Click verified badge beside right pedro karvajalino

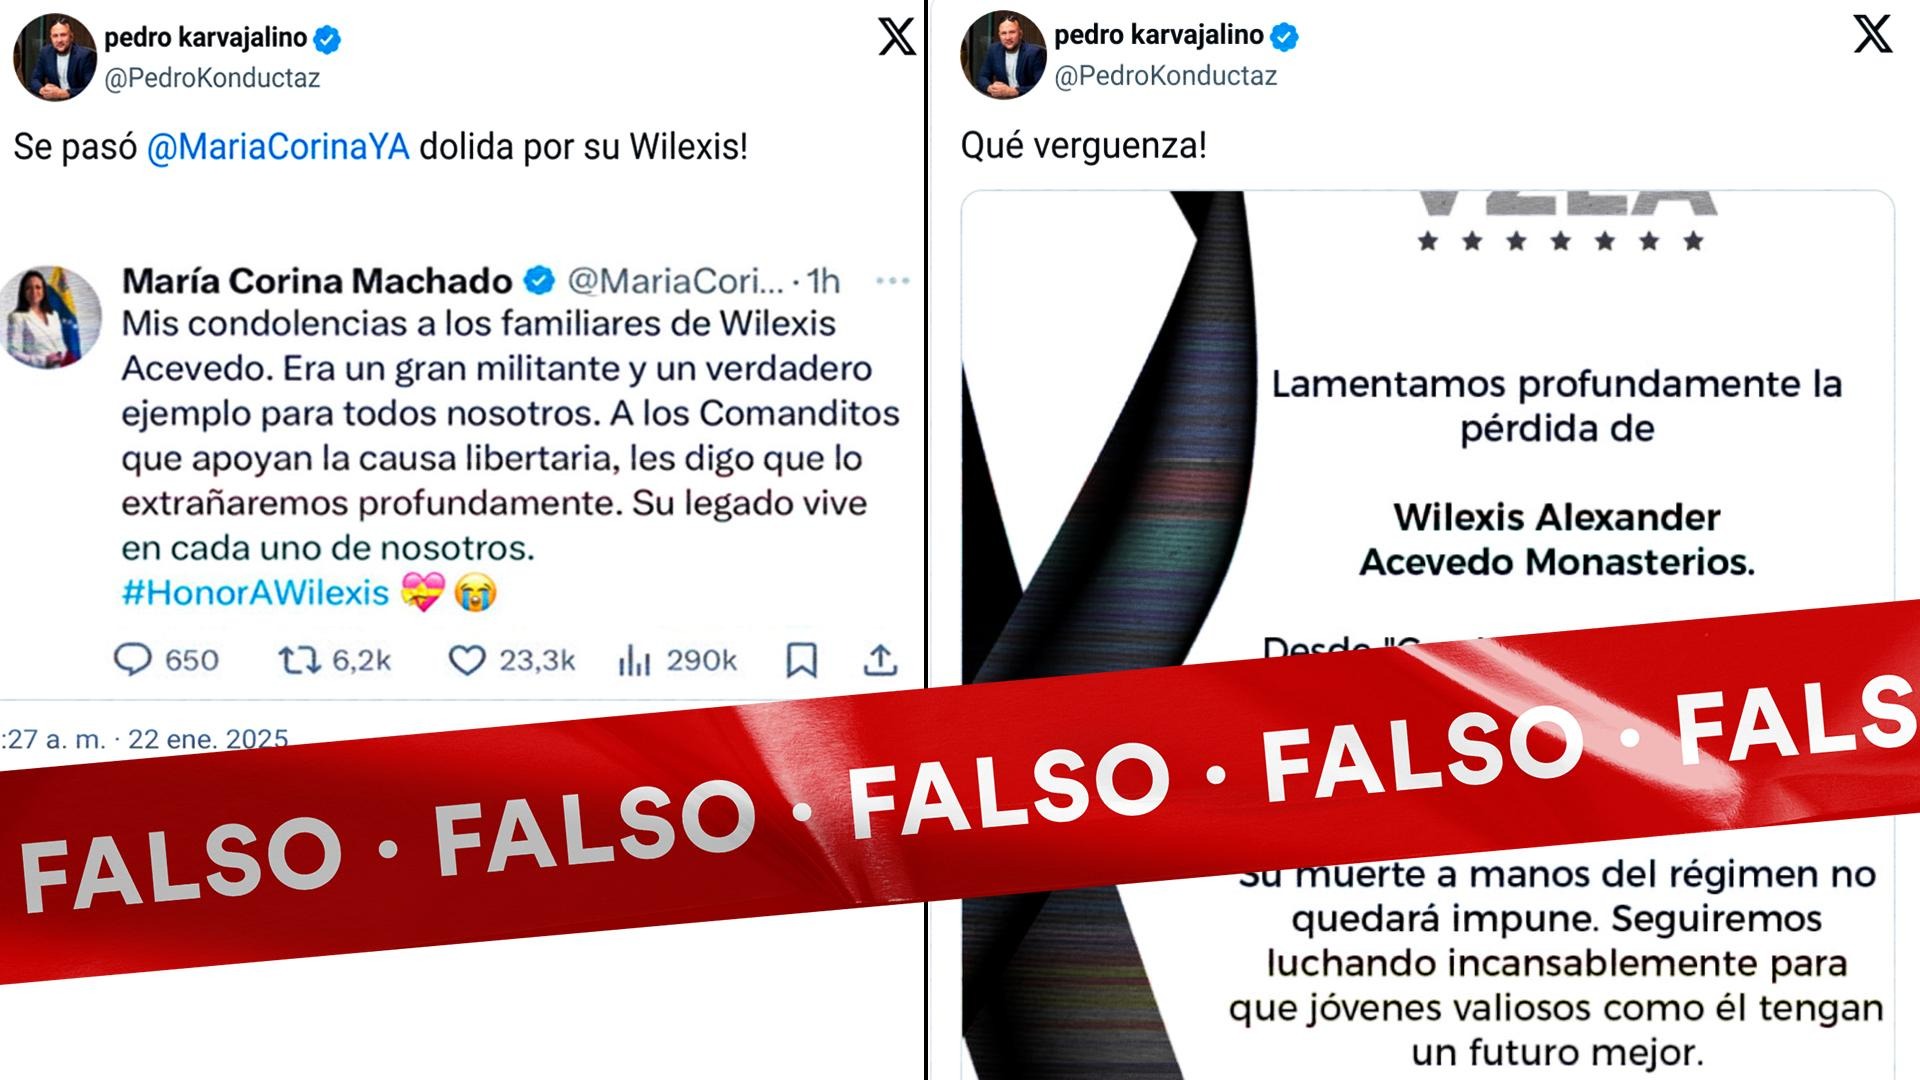1284,37
